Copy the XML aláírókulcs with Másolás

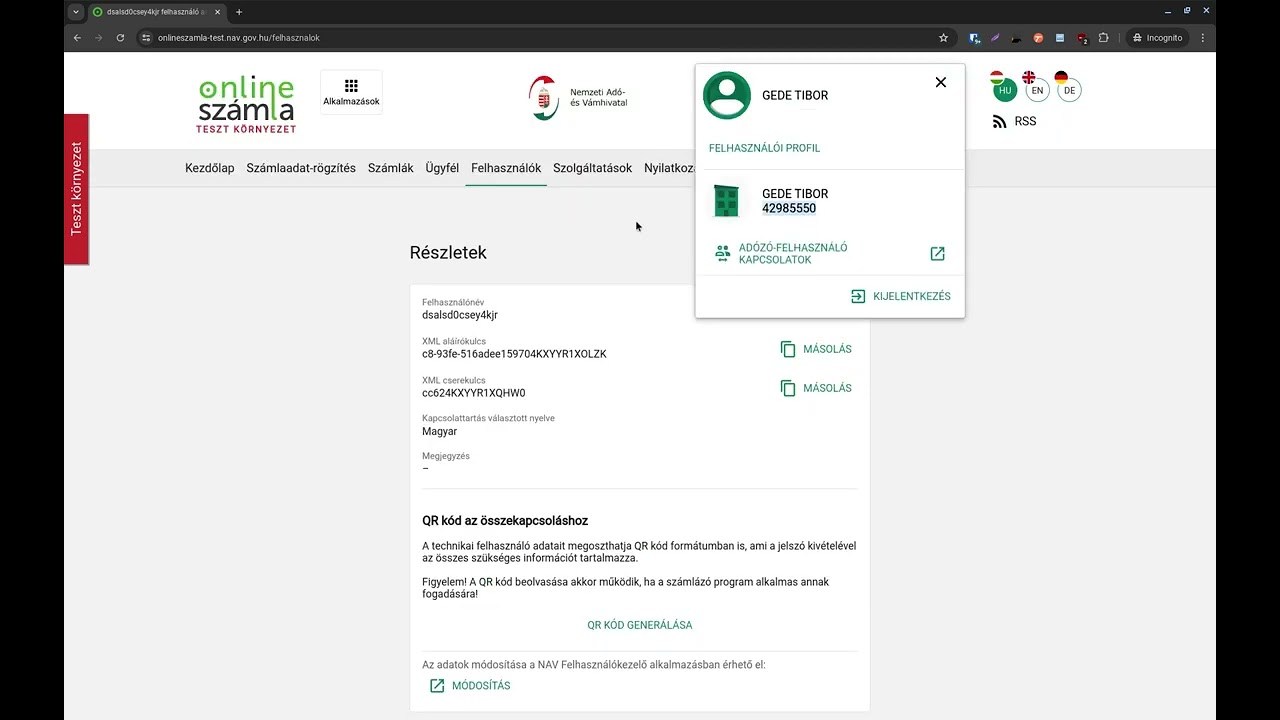pos(816,349)
